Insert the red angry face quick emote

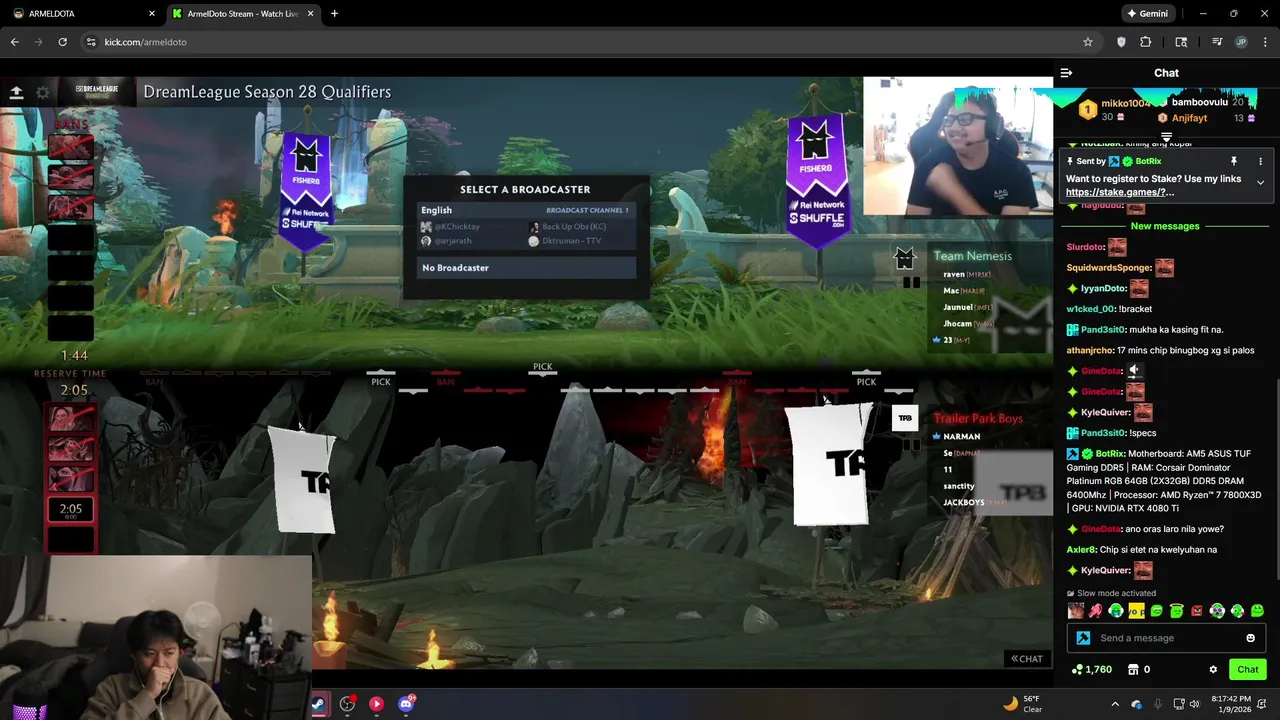pyautogui.click(x=1196, y=611)
